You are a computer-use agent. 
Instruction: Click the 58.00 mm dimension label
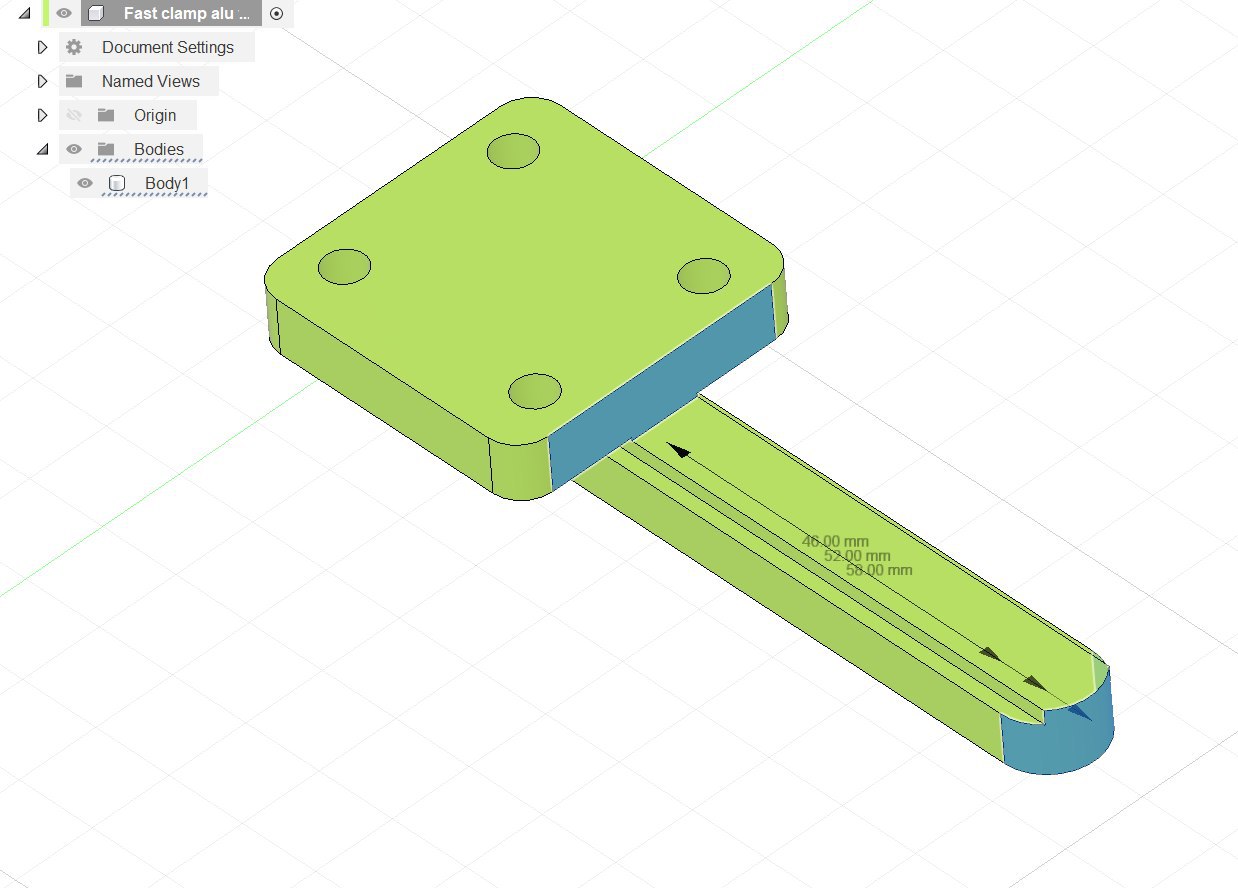879,569
